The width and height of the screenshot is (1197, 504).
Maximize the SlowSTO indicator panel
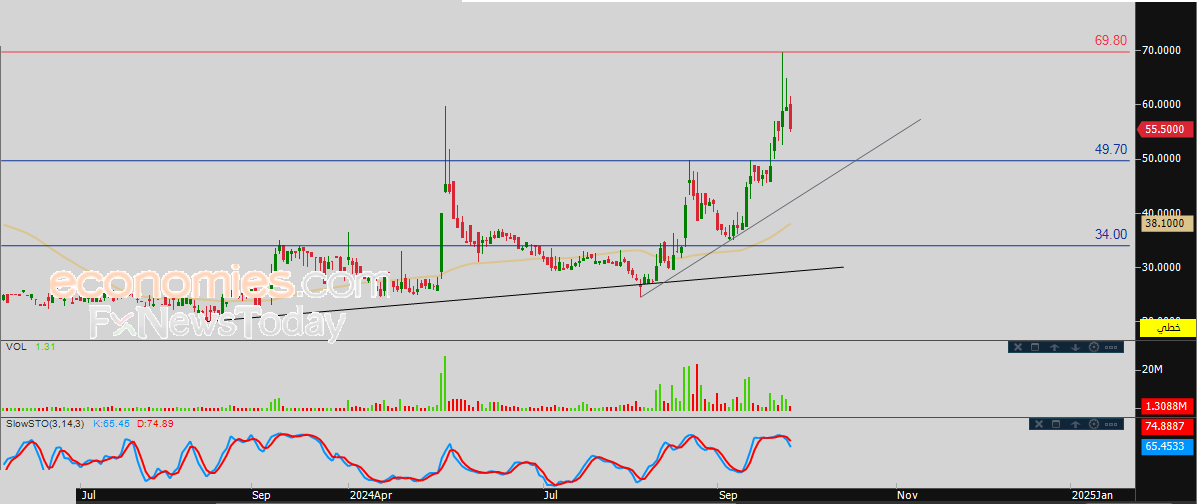click(x=1056, y=424)
